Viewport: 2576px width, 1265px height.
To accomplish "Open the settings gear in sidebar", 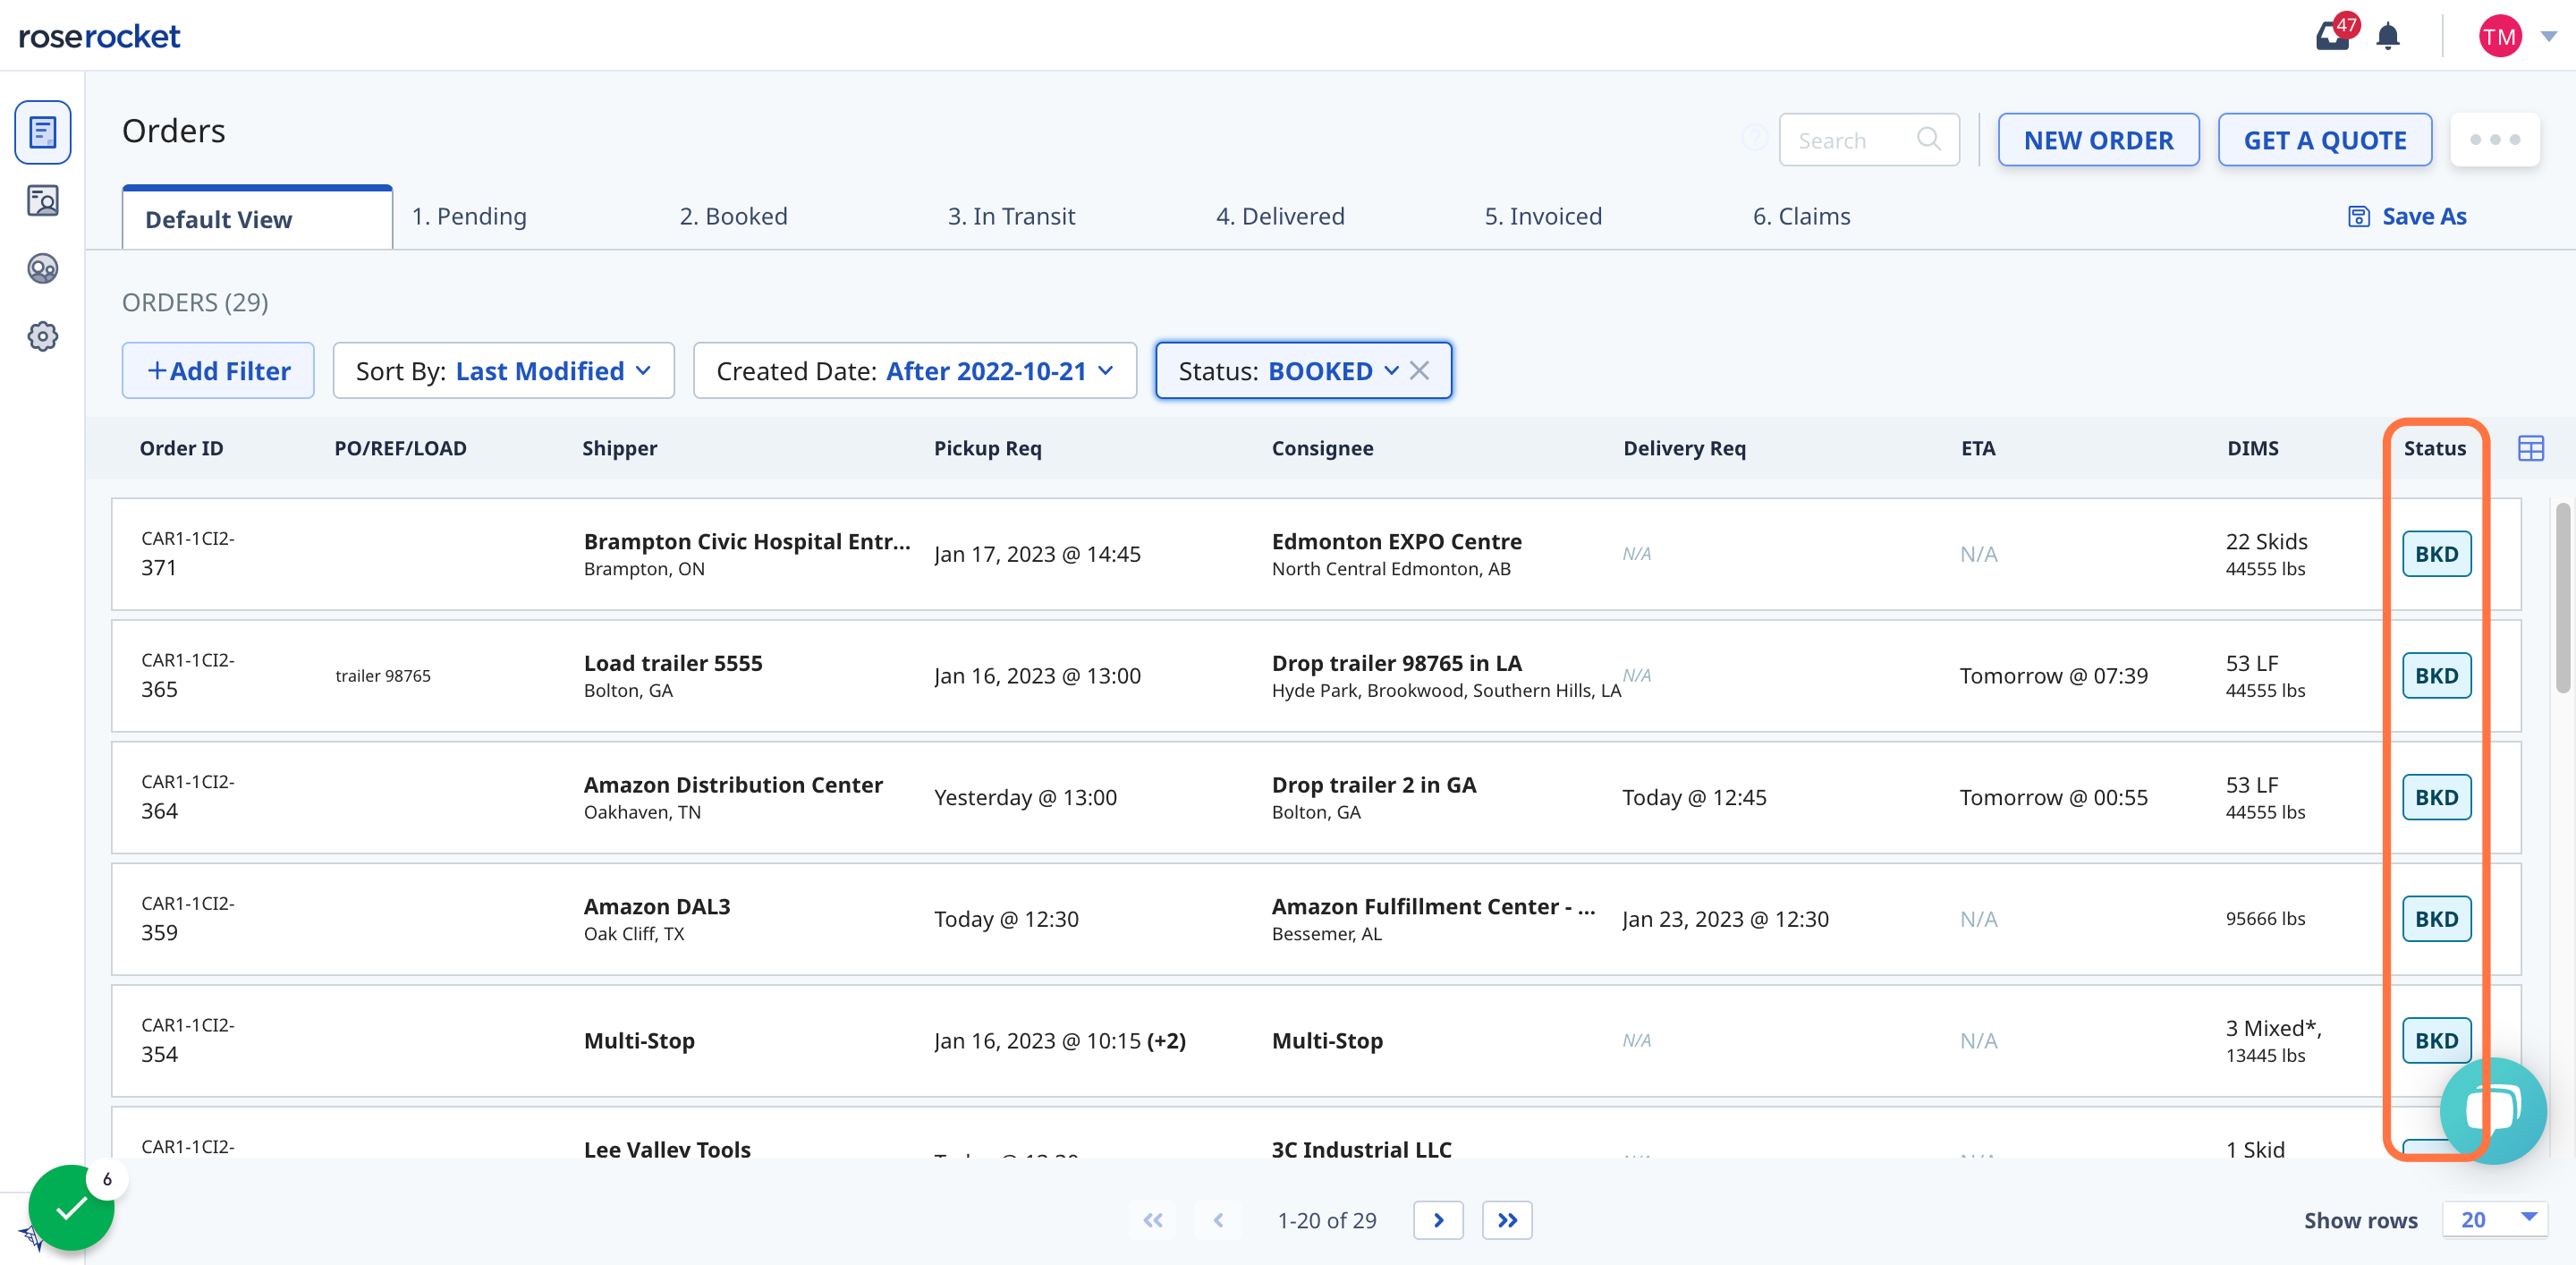I will coord(42,336).
